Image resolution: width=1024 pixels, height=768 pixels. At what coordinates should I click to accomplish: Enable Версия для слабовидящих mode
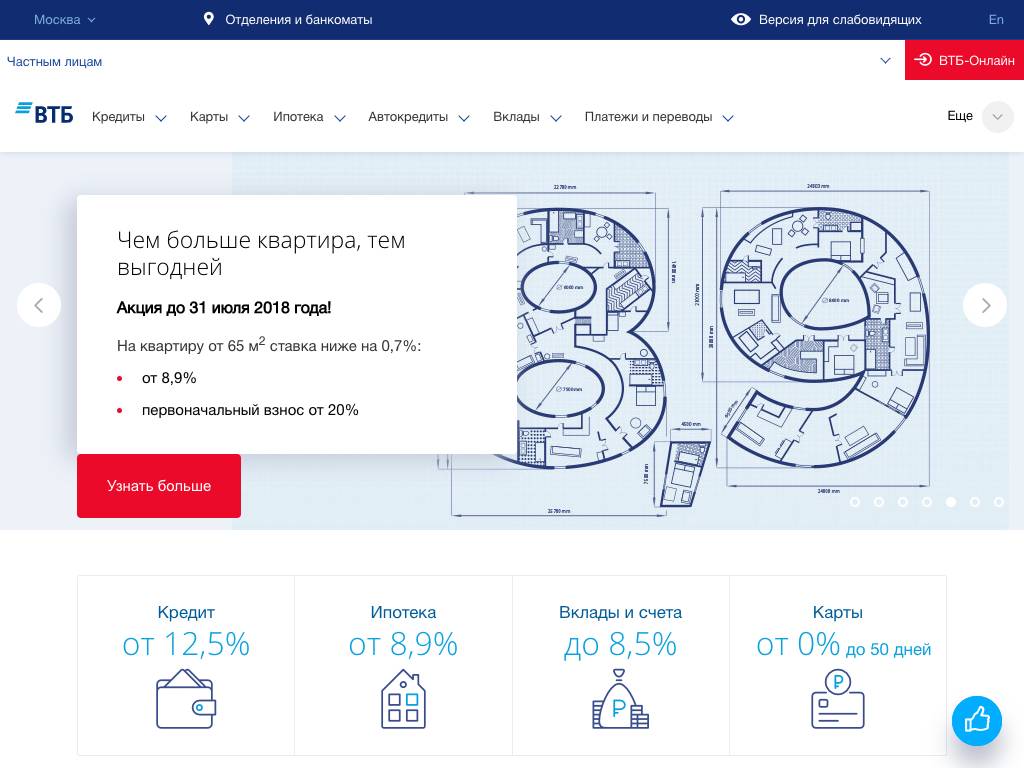[x=826, y=19]
